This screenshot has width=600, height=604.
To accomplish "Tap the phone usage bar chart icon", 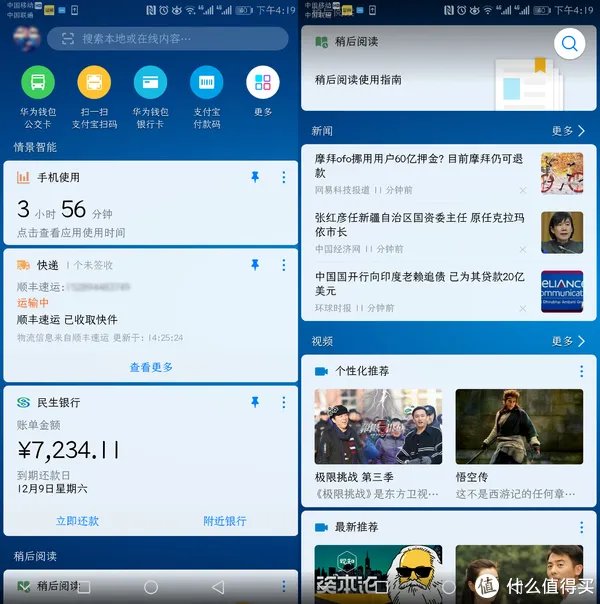I will point(23,177).
